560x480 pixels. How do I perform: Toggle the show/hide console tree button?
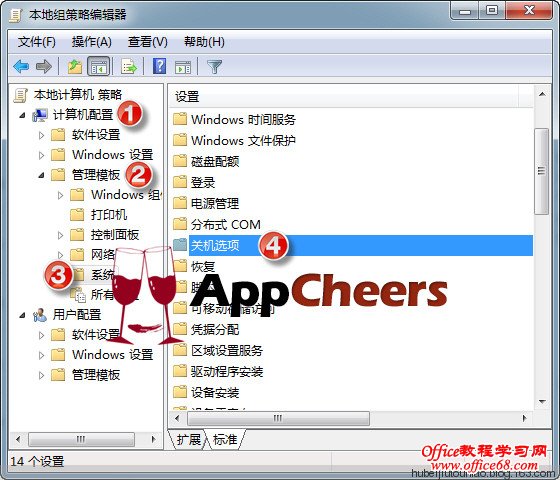(99, 67)
